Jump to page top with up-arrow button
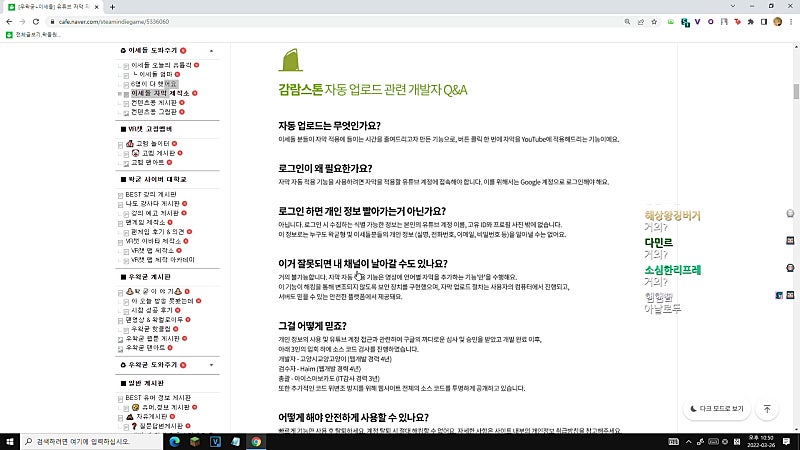The image size is (800, 450). pos(767,409)
